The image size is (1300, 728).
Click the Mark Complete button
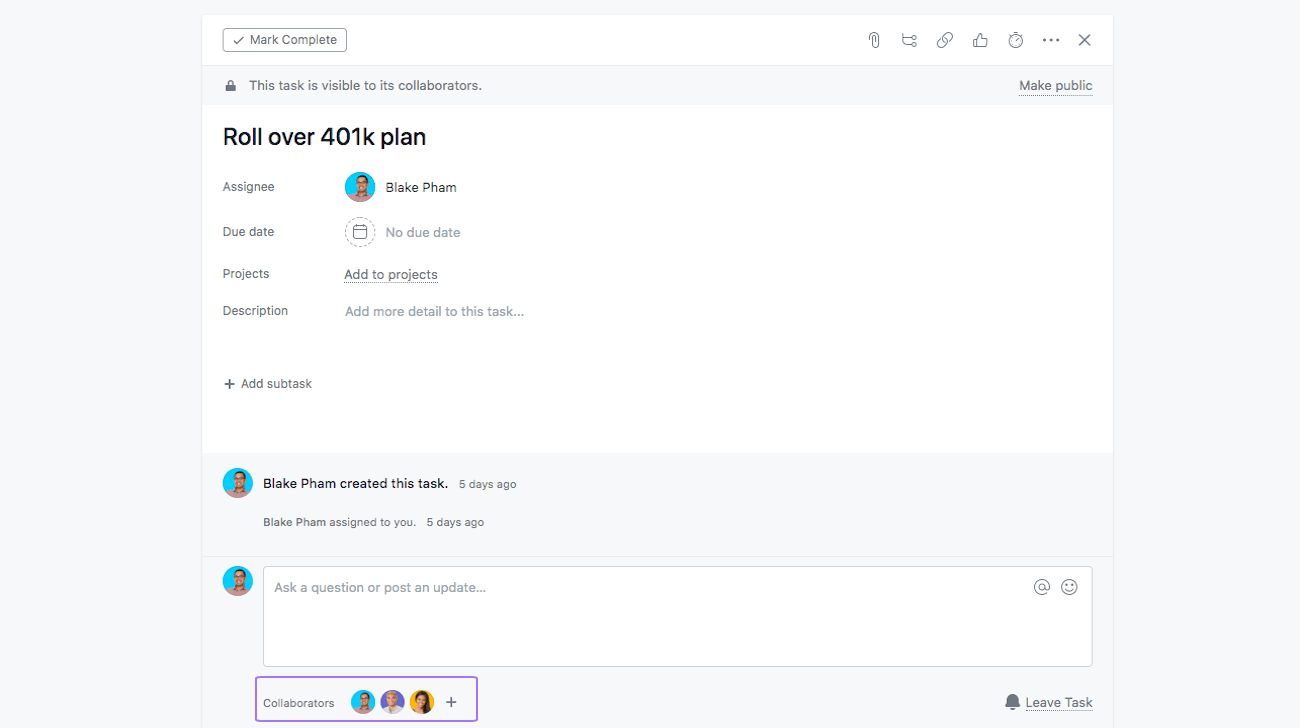285,40
